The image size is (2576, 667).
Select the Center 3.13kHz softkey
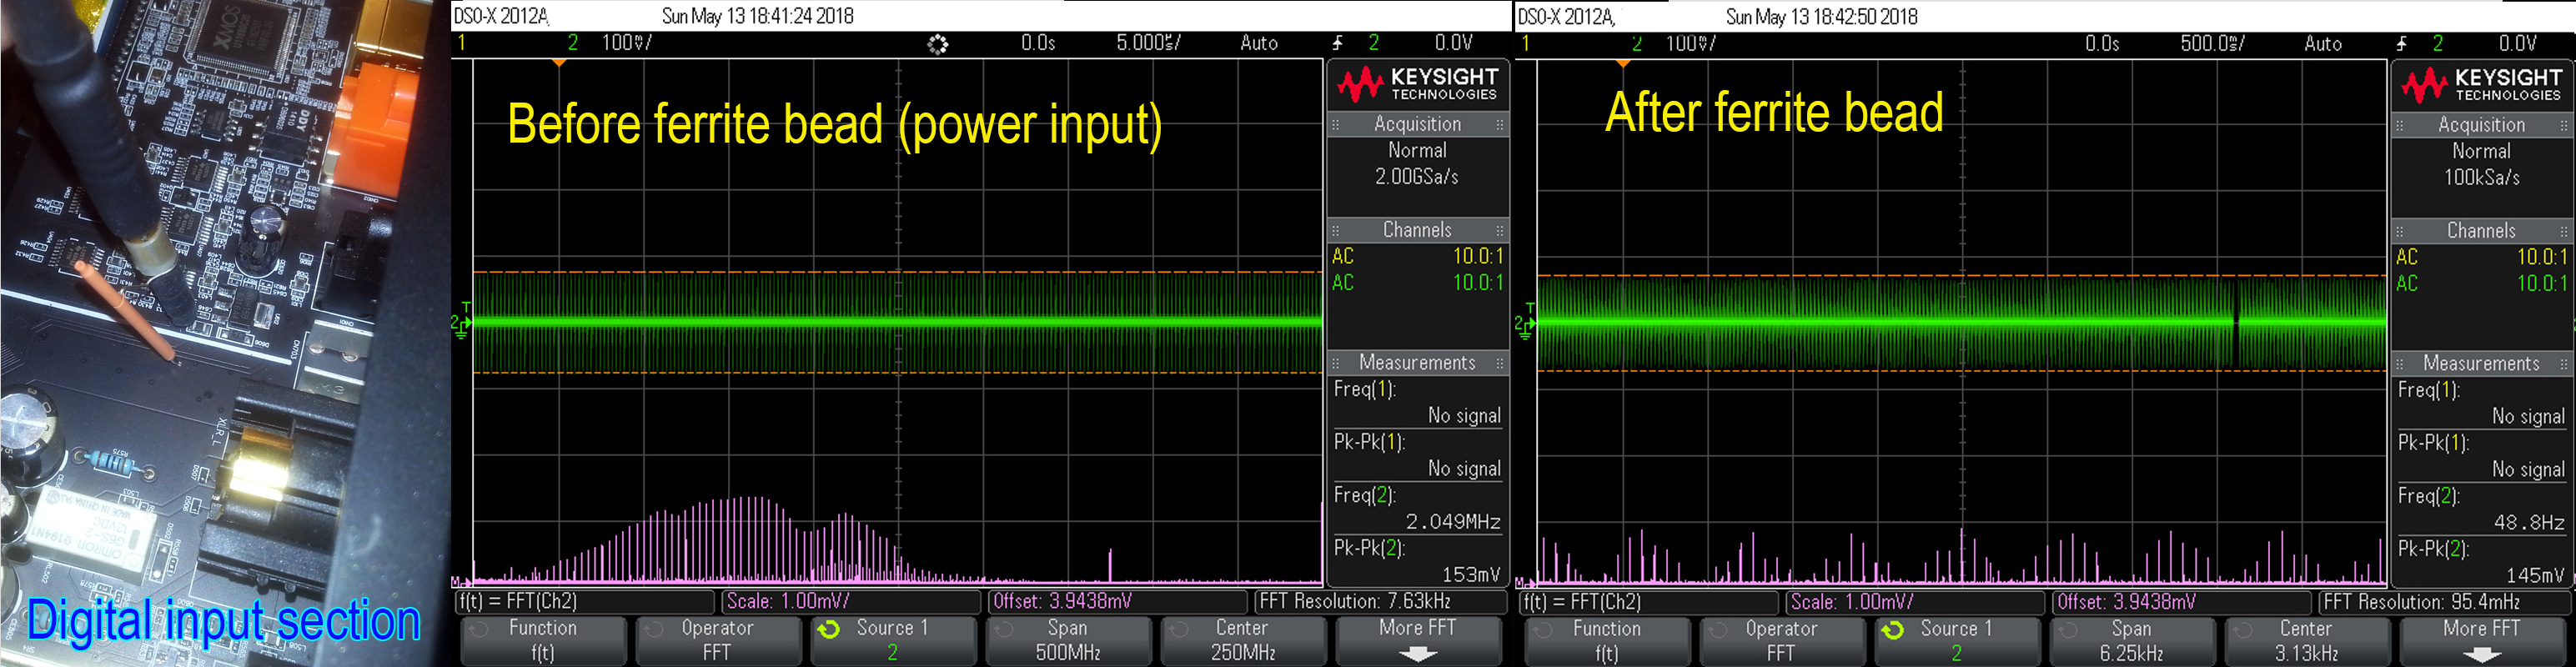pos(2307,641)
